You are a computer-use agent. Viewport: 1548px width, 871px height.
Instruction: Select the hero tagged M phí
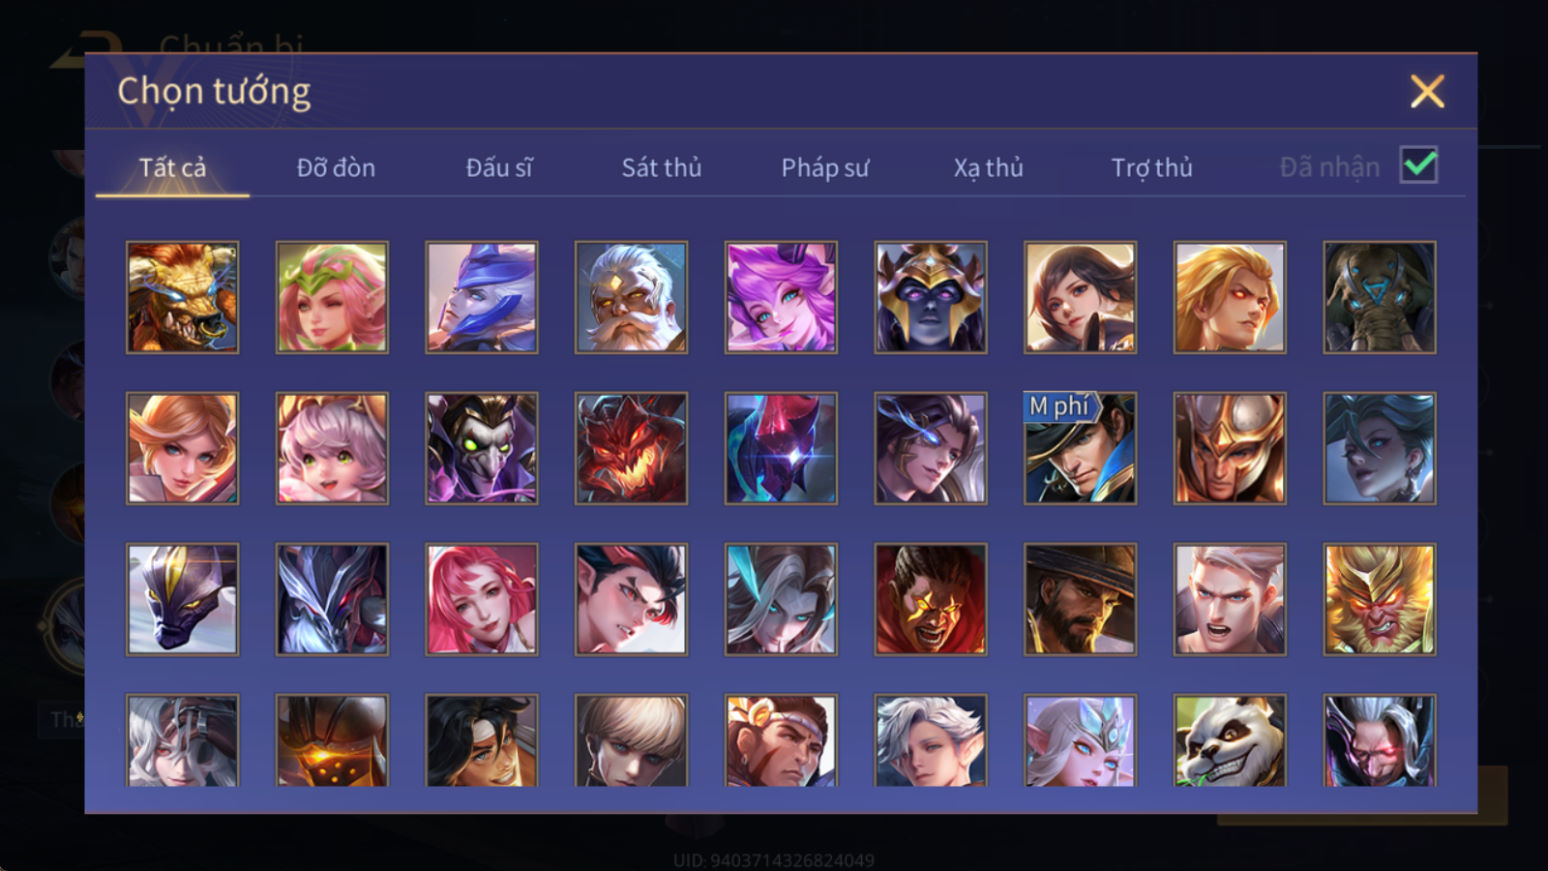coord(1080,448)
